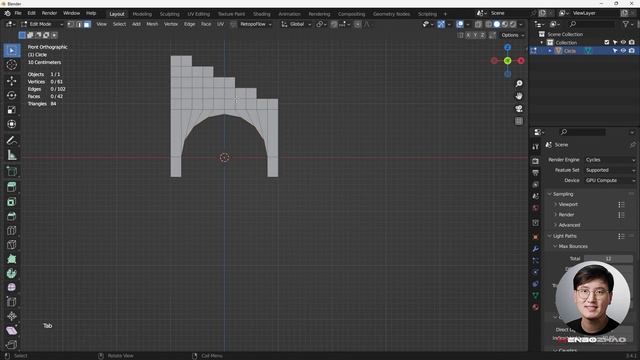Choose the Move tool
640x360 pixels.
click(x=11, y=80)
